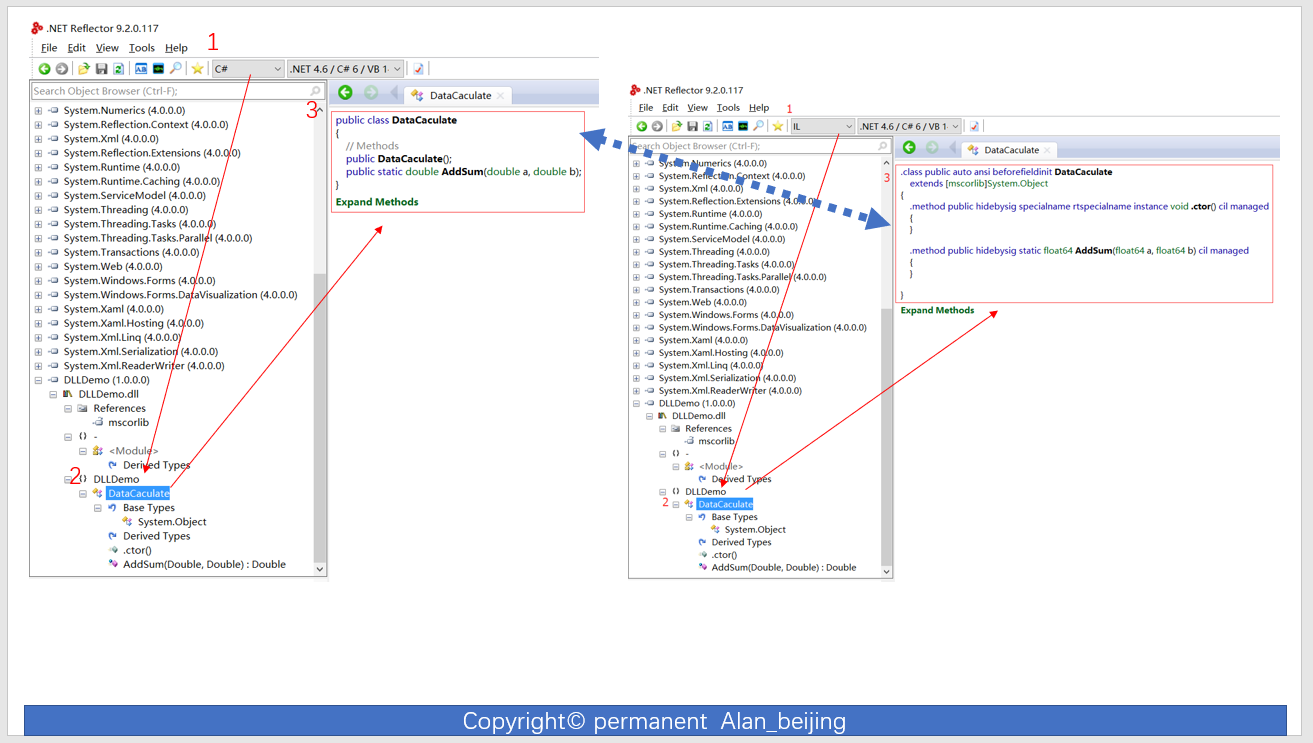Open Help menu in left Reflector window

click(177, 48)
